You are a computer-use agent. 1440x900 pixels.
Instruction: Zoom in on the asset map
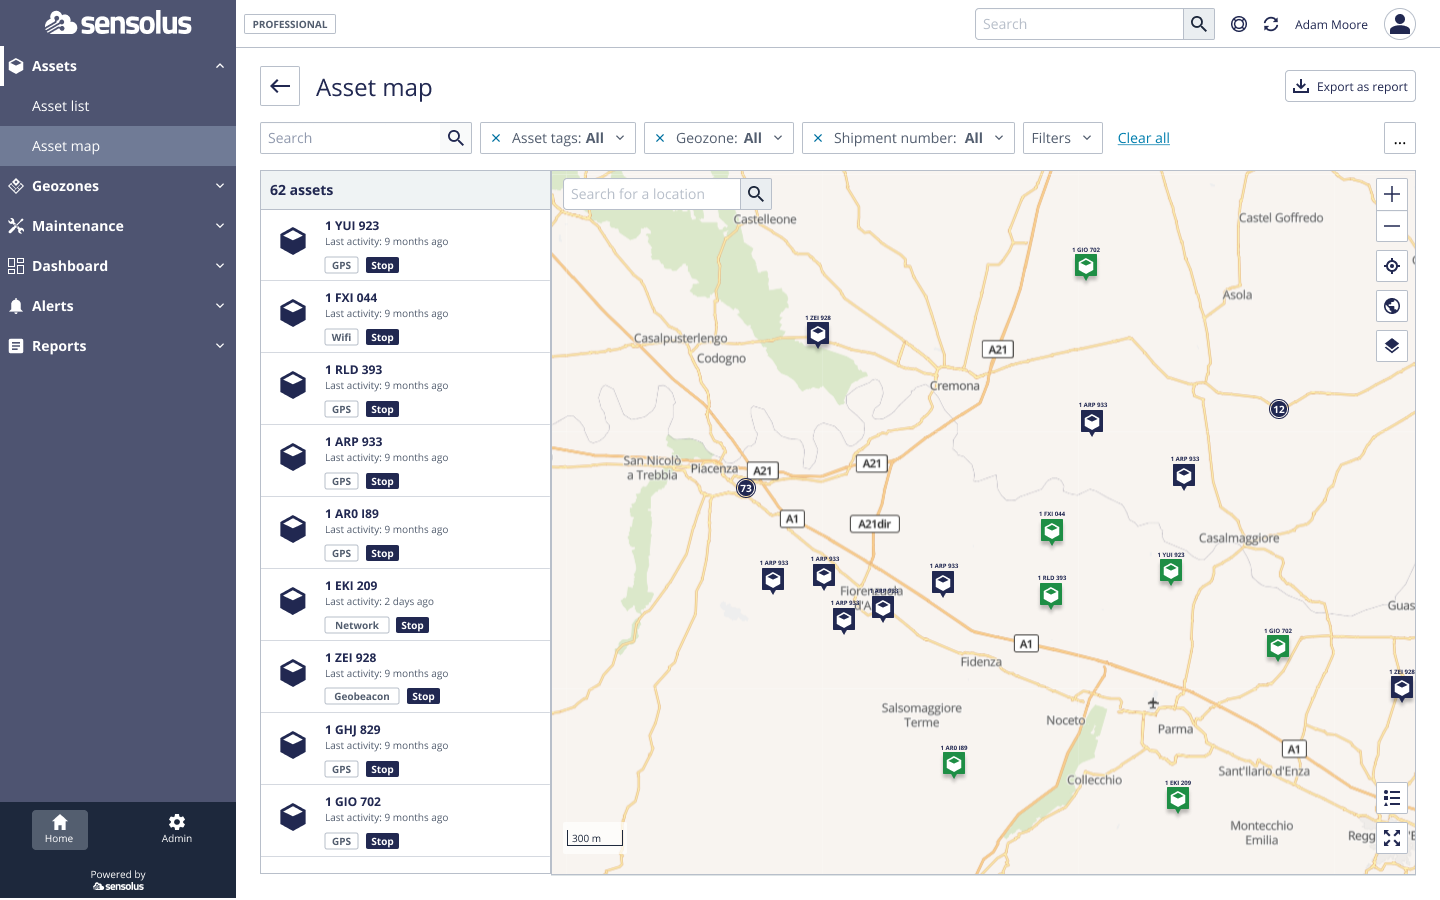pyautogui.click(x=1391, y=193)
